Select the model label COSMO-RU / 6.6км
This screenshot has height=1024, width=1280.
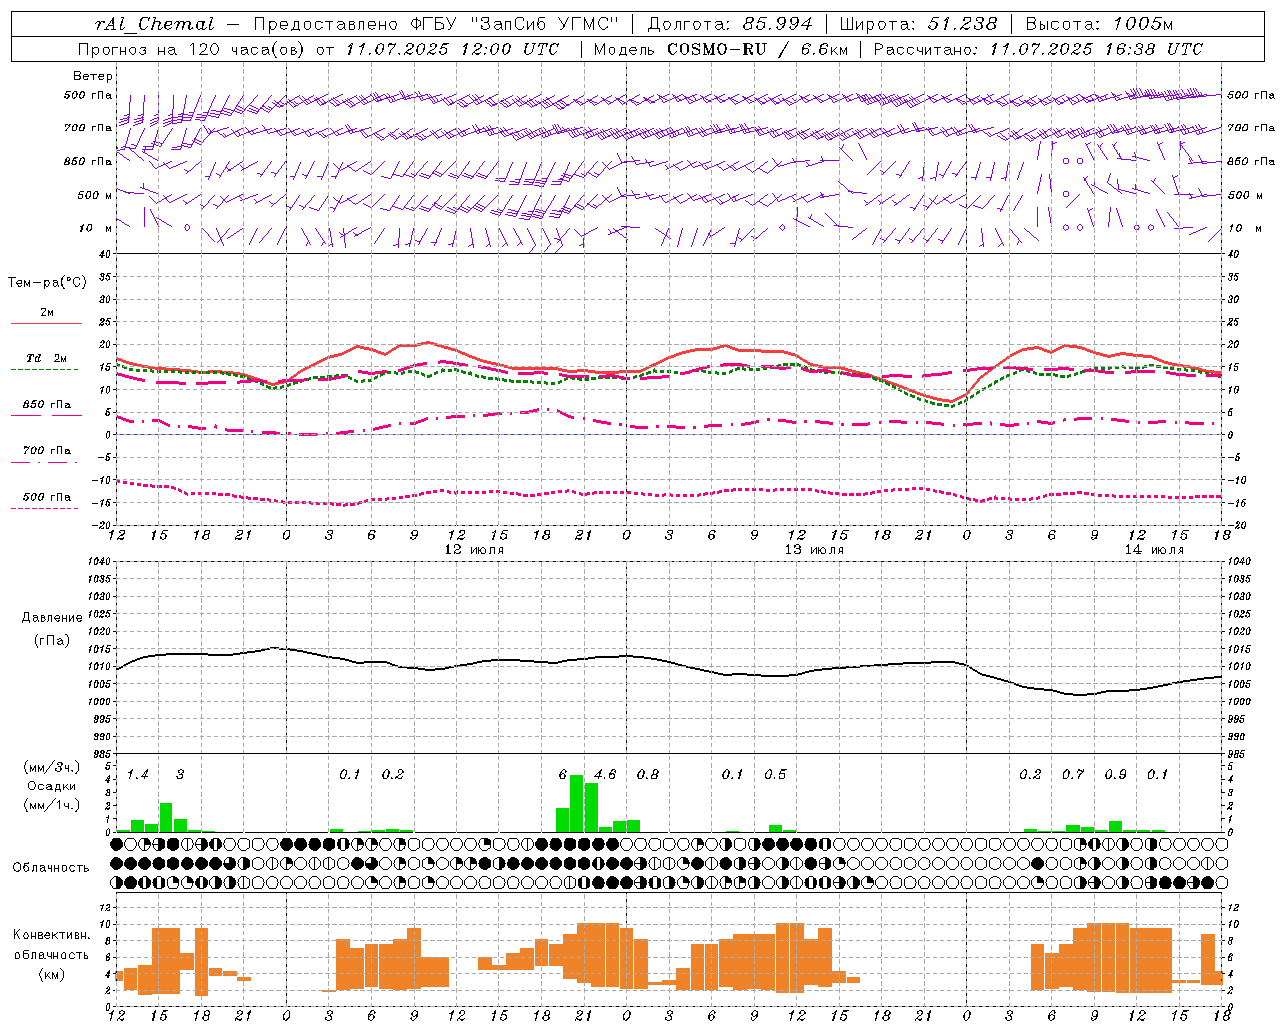757,49
